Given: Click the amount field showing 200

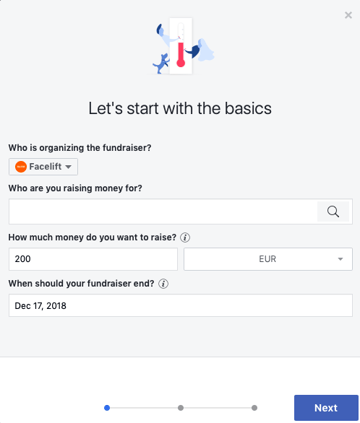Looking at the screenshot, I should coord(93,259).
